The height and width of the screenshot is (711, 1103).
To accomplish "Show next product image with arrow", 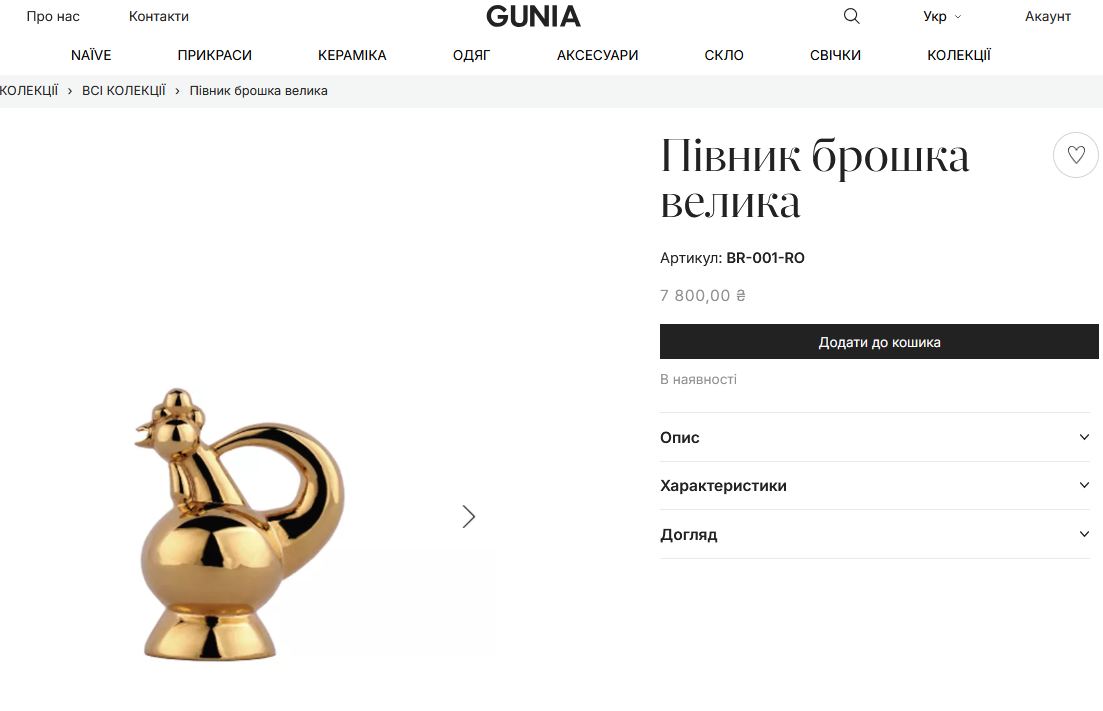I will [468, 517].
